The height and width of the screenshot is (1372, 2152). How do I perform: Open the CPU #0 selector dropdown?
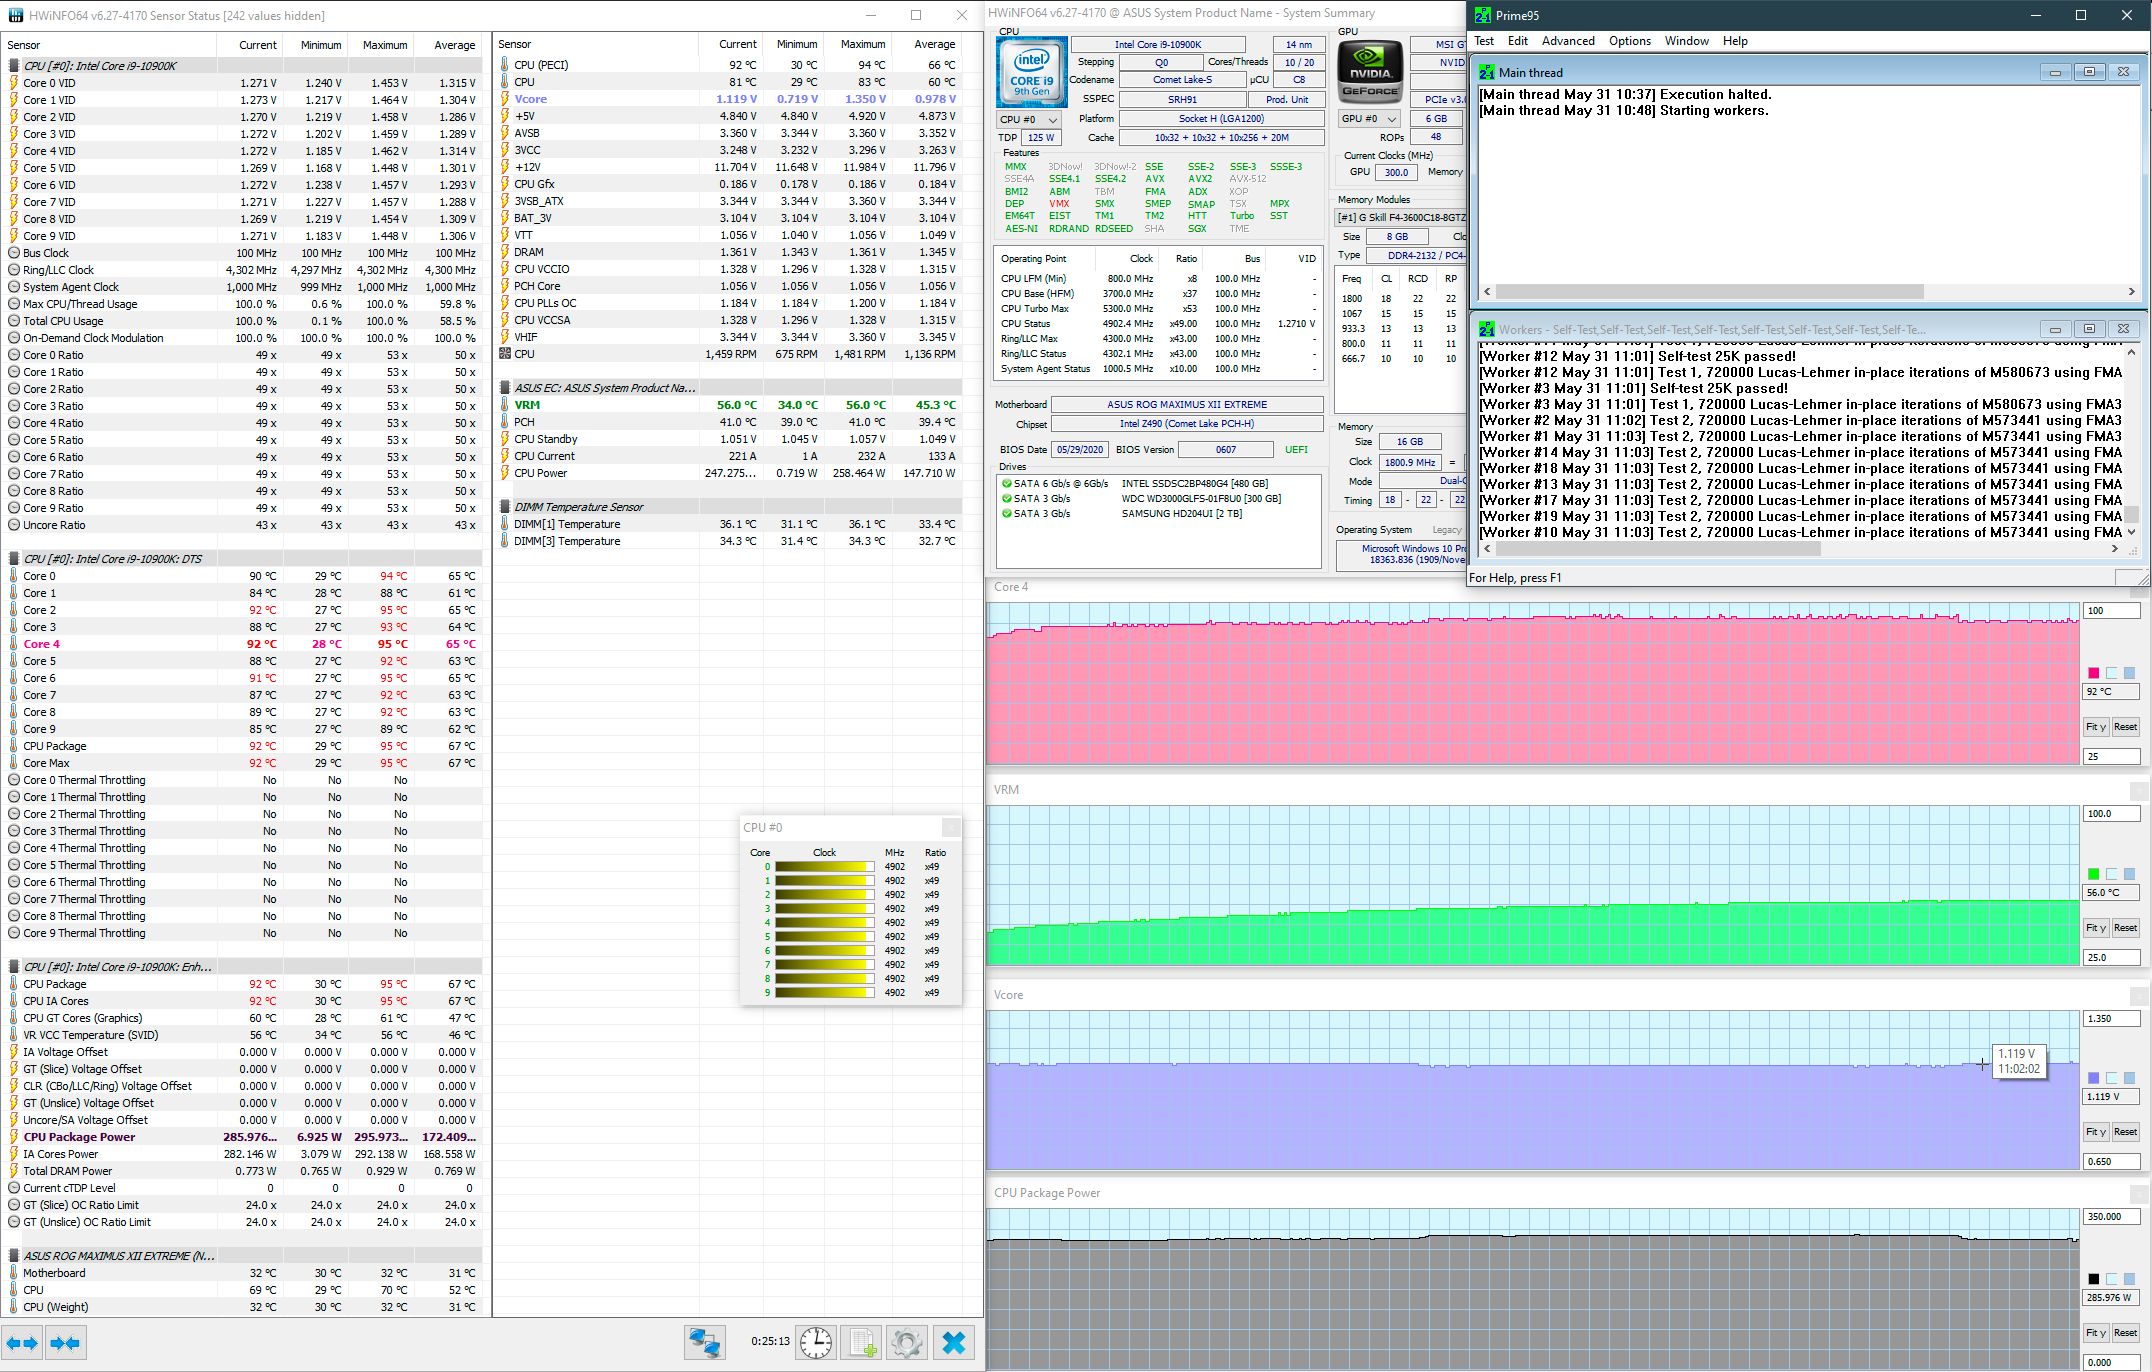[1028, 119]
